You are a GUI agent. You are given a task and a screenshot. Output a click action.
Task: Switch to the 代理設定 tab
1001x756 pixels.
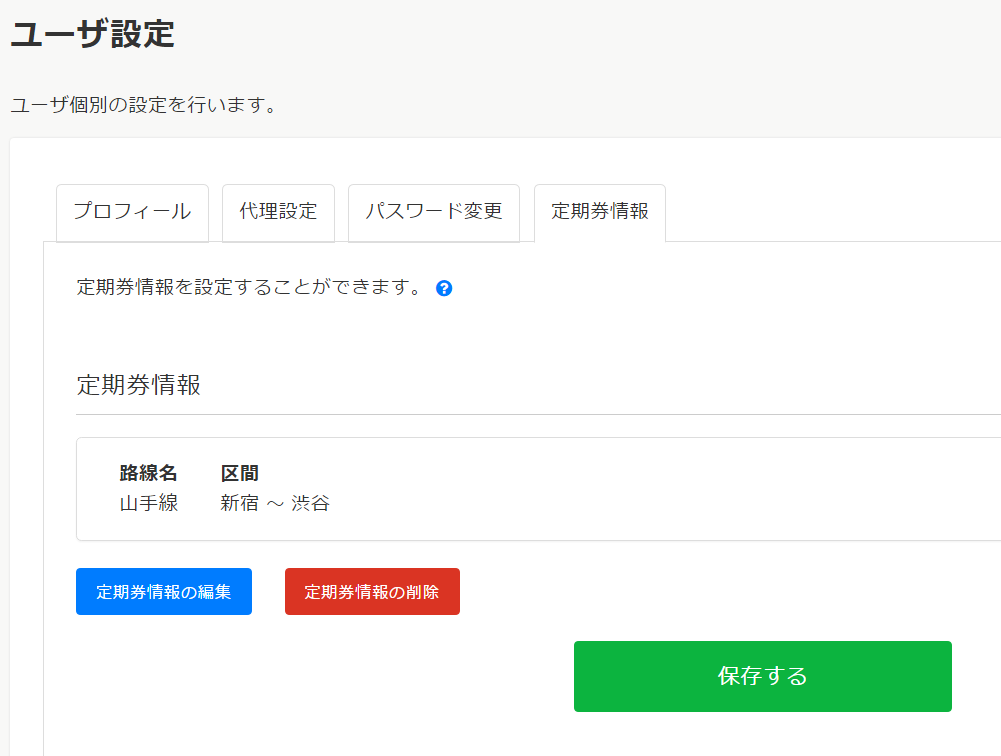click(278, 212)
